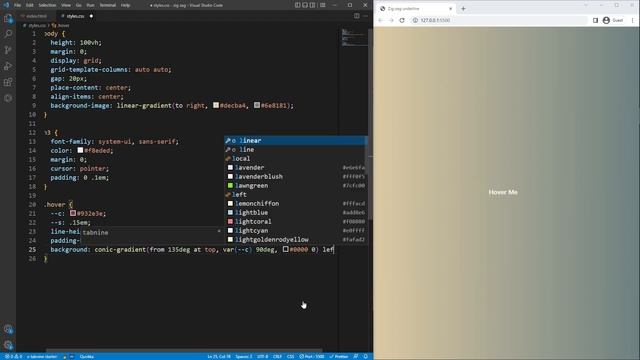640x360 pixels.
Task: Click the split editor icon
Action: [x=357, y=16]
